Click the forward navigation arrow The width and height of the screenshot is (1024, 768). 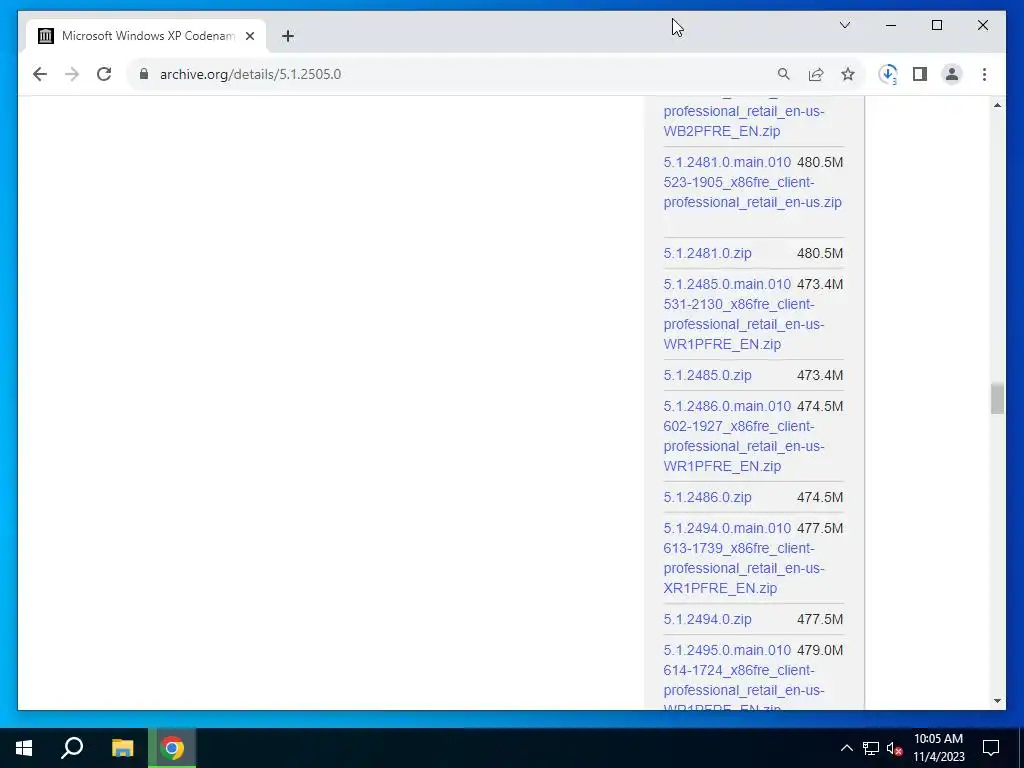pyautogui.click(x=72, y=74)
